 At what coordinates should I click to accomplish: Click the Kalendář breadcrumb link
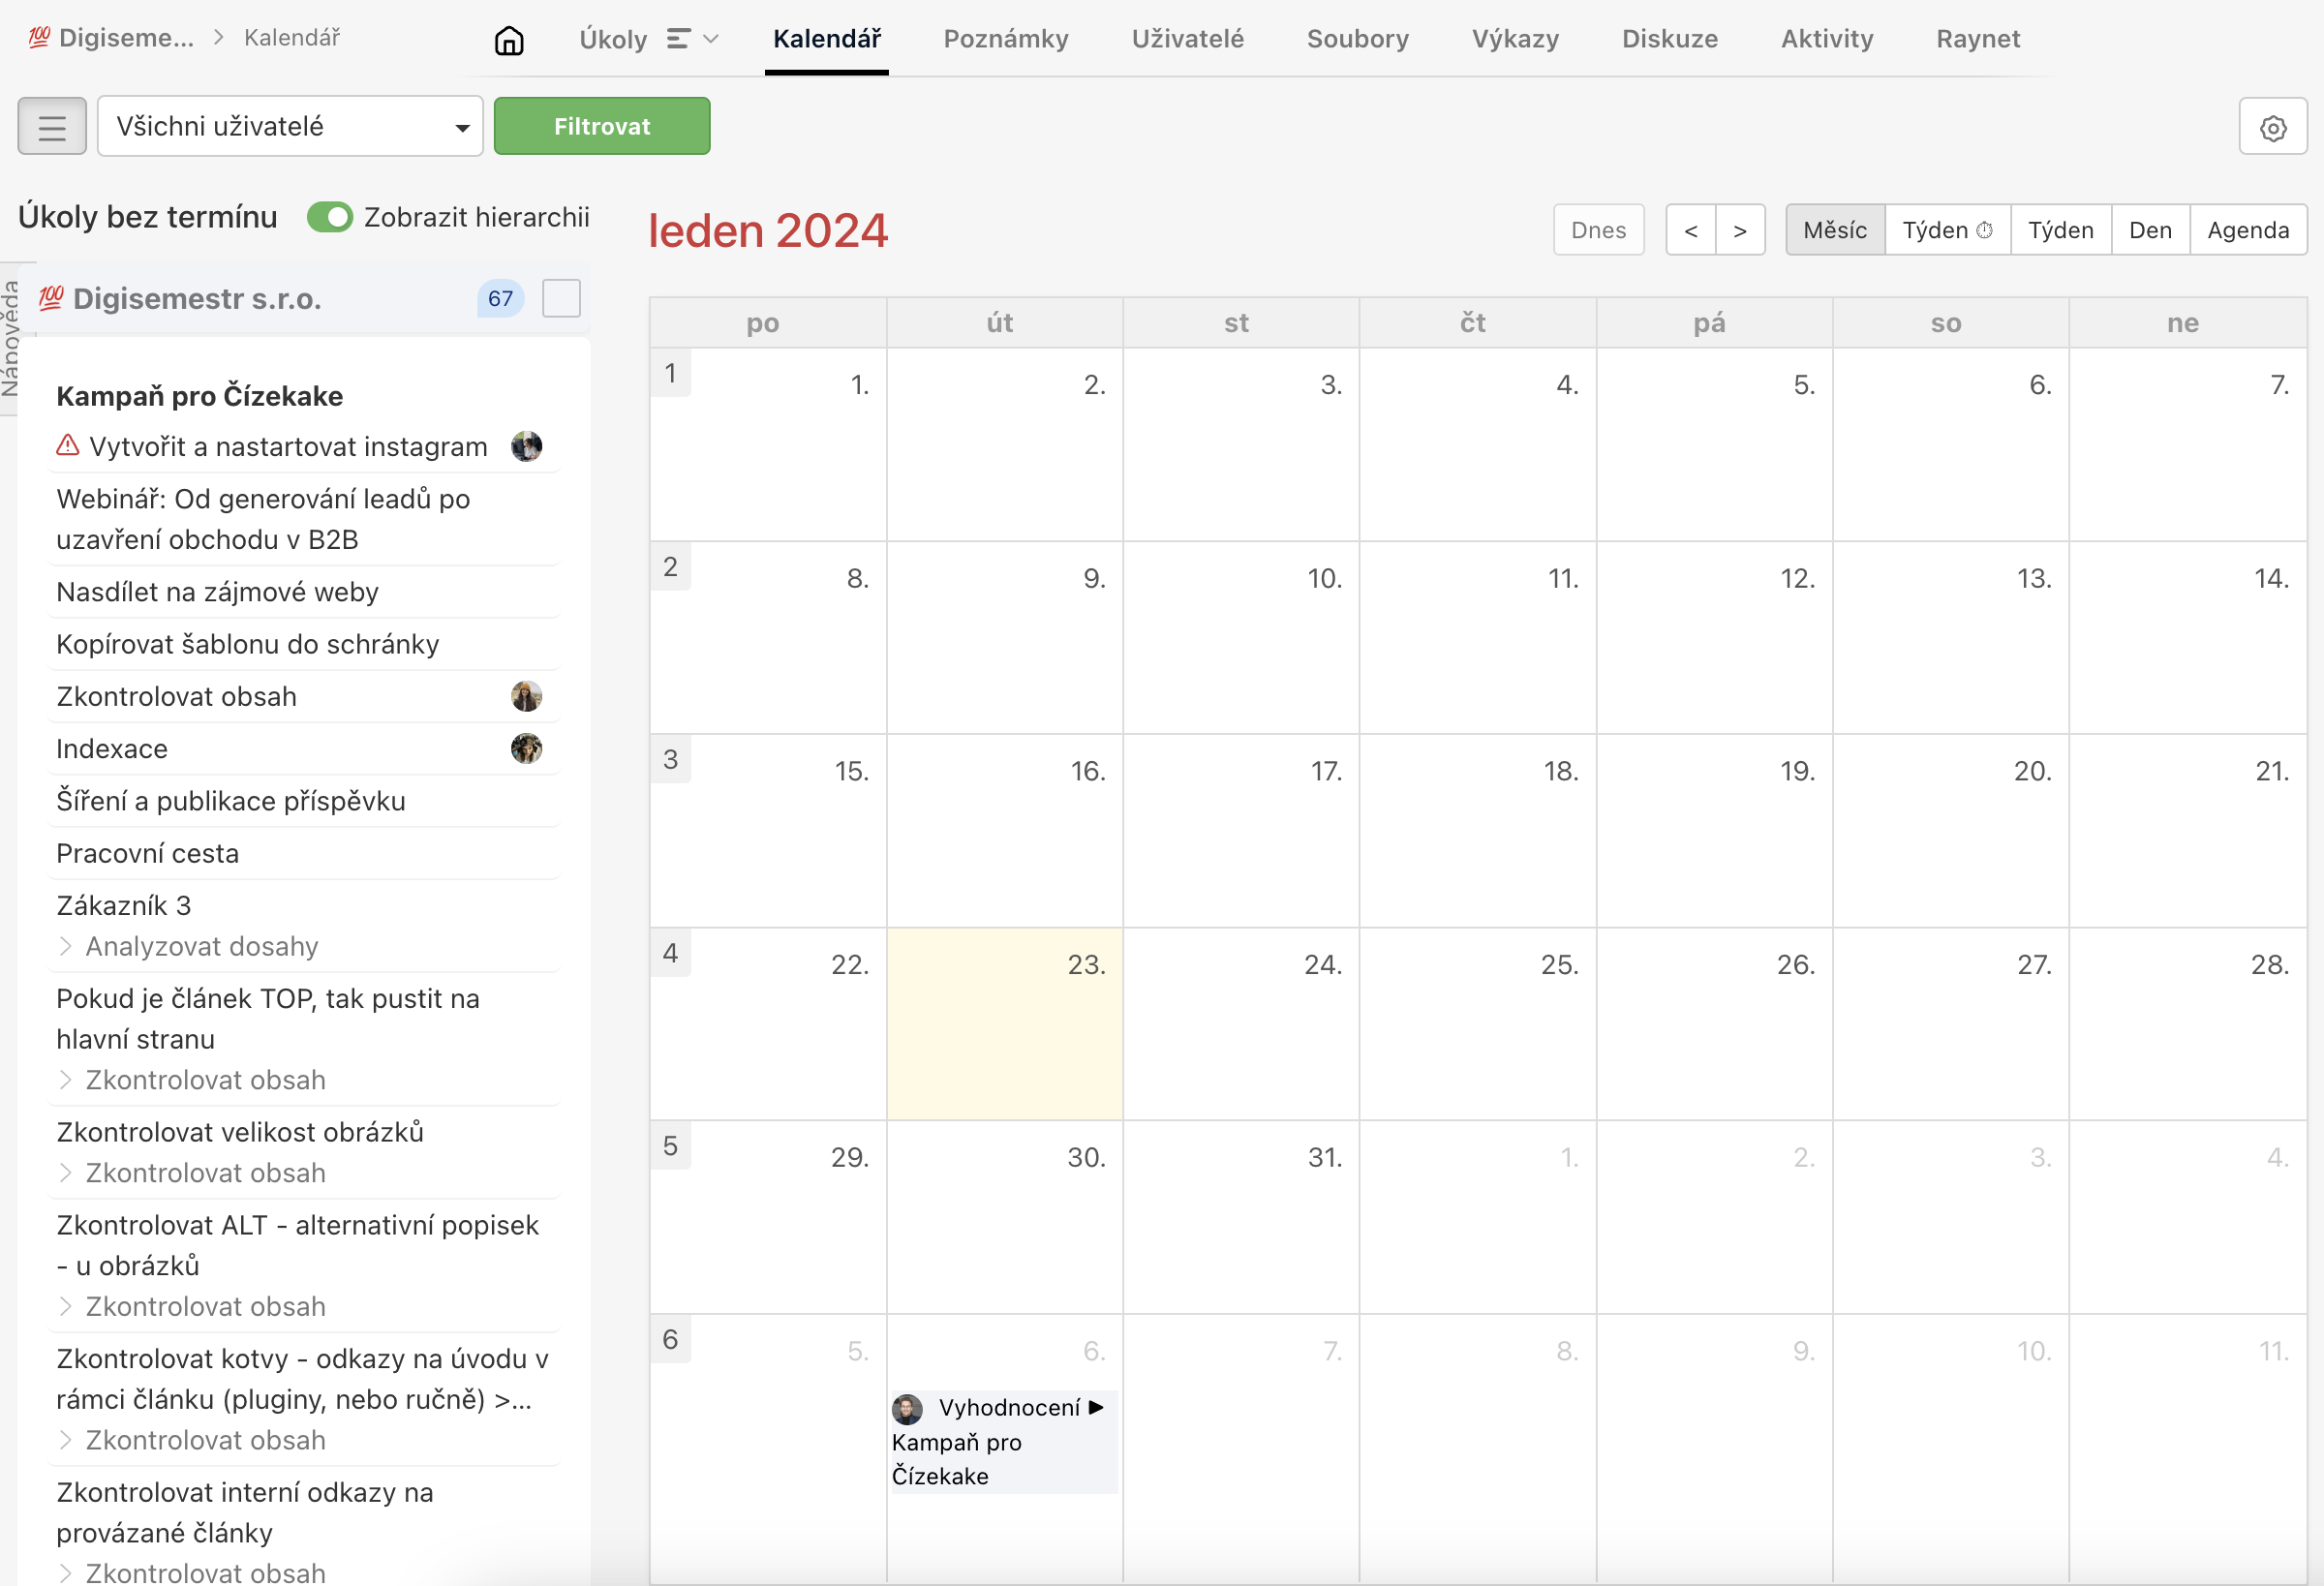click(x=292, y=38)
